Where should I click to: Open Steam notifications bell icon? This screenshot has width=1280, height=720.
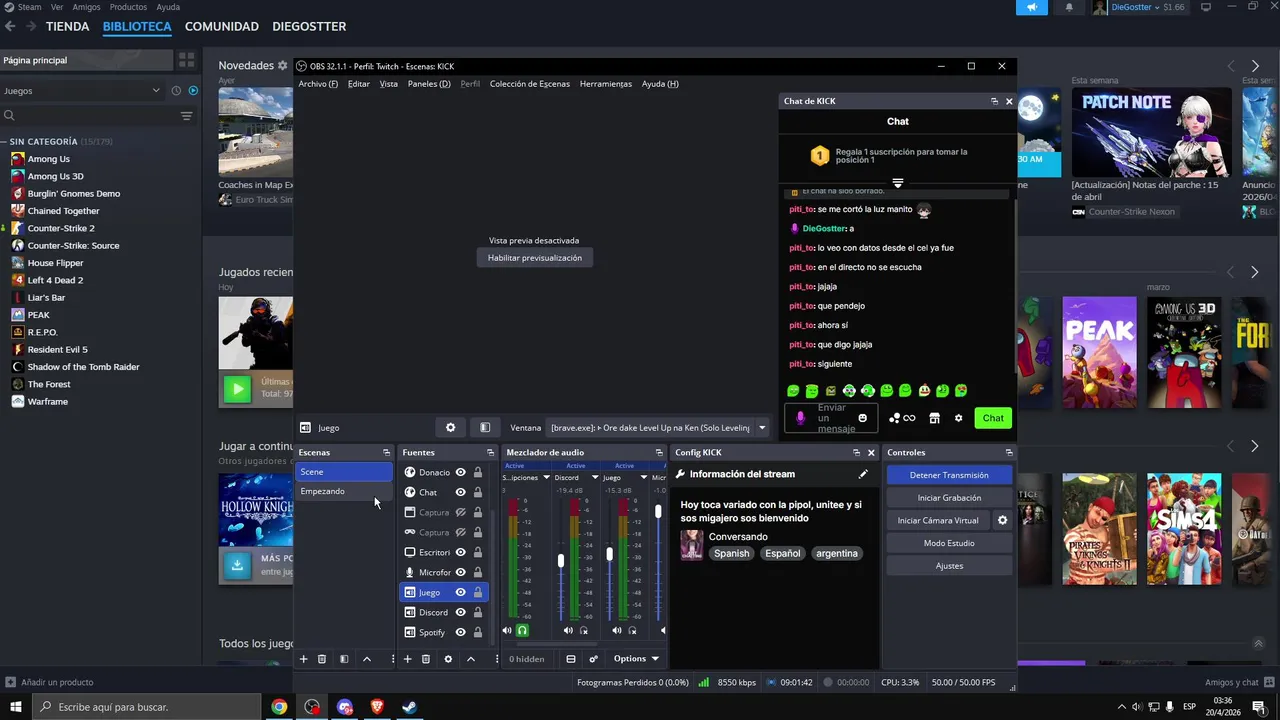click(x=1069, y=7)
